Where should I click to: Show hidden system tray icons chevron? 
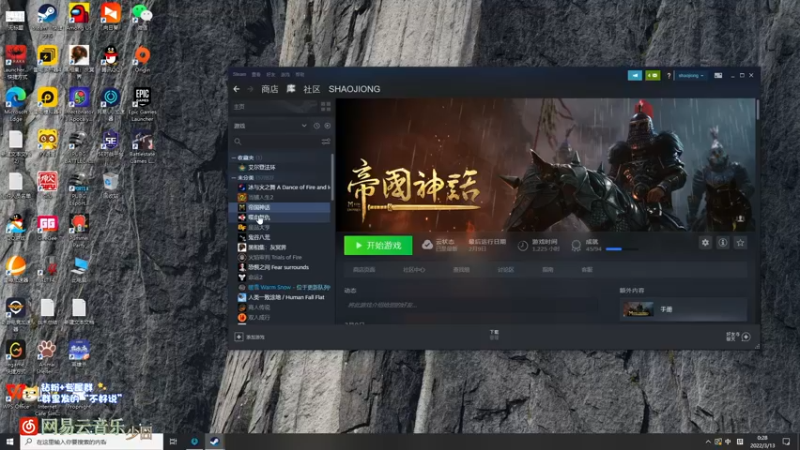[708, 442]
